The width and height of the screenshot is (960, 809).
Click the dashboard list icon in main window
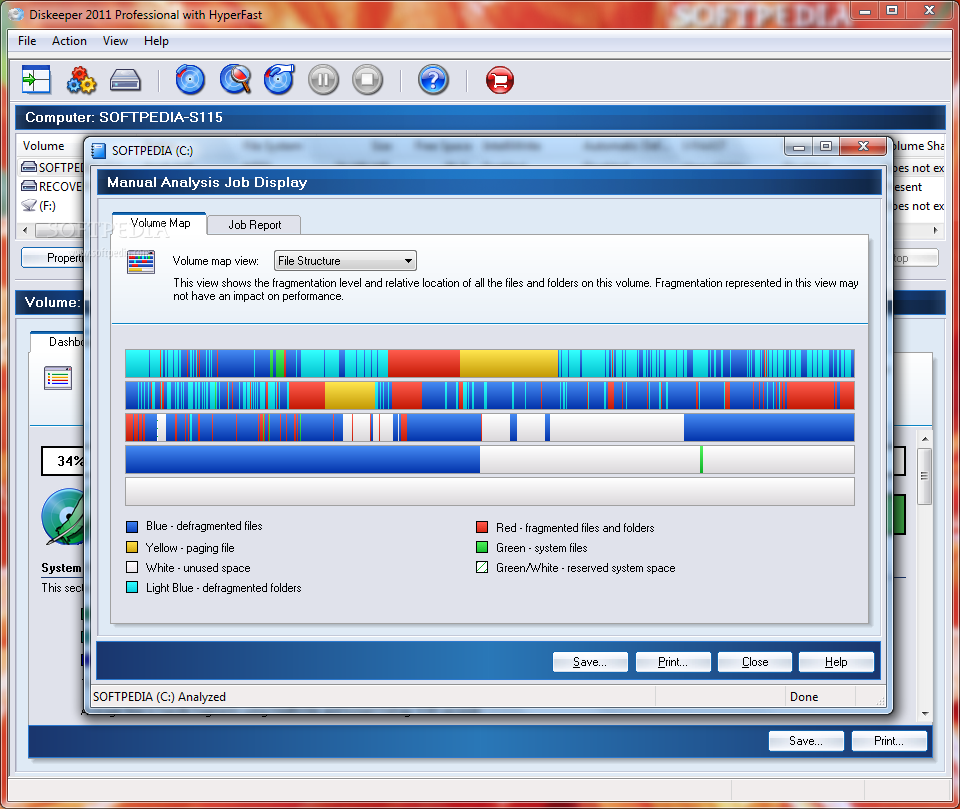point(58,378)
